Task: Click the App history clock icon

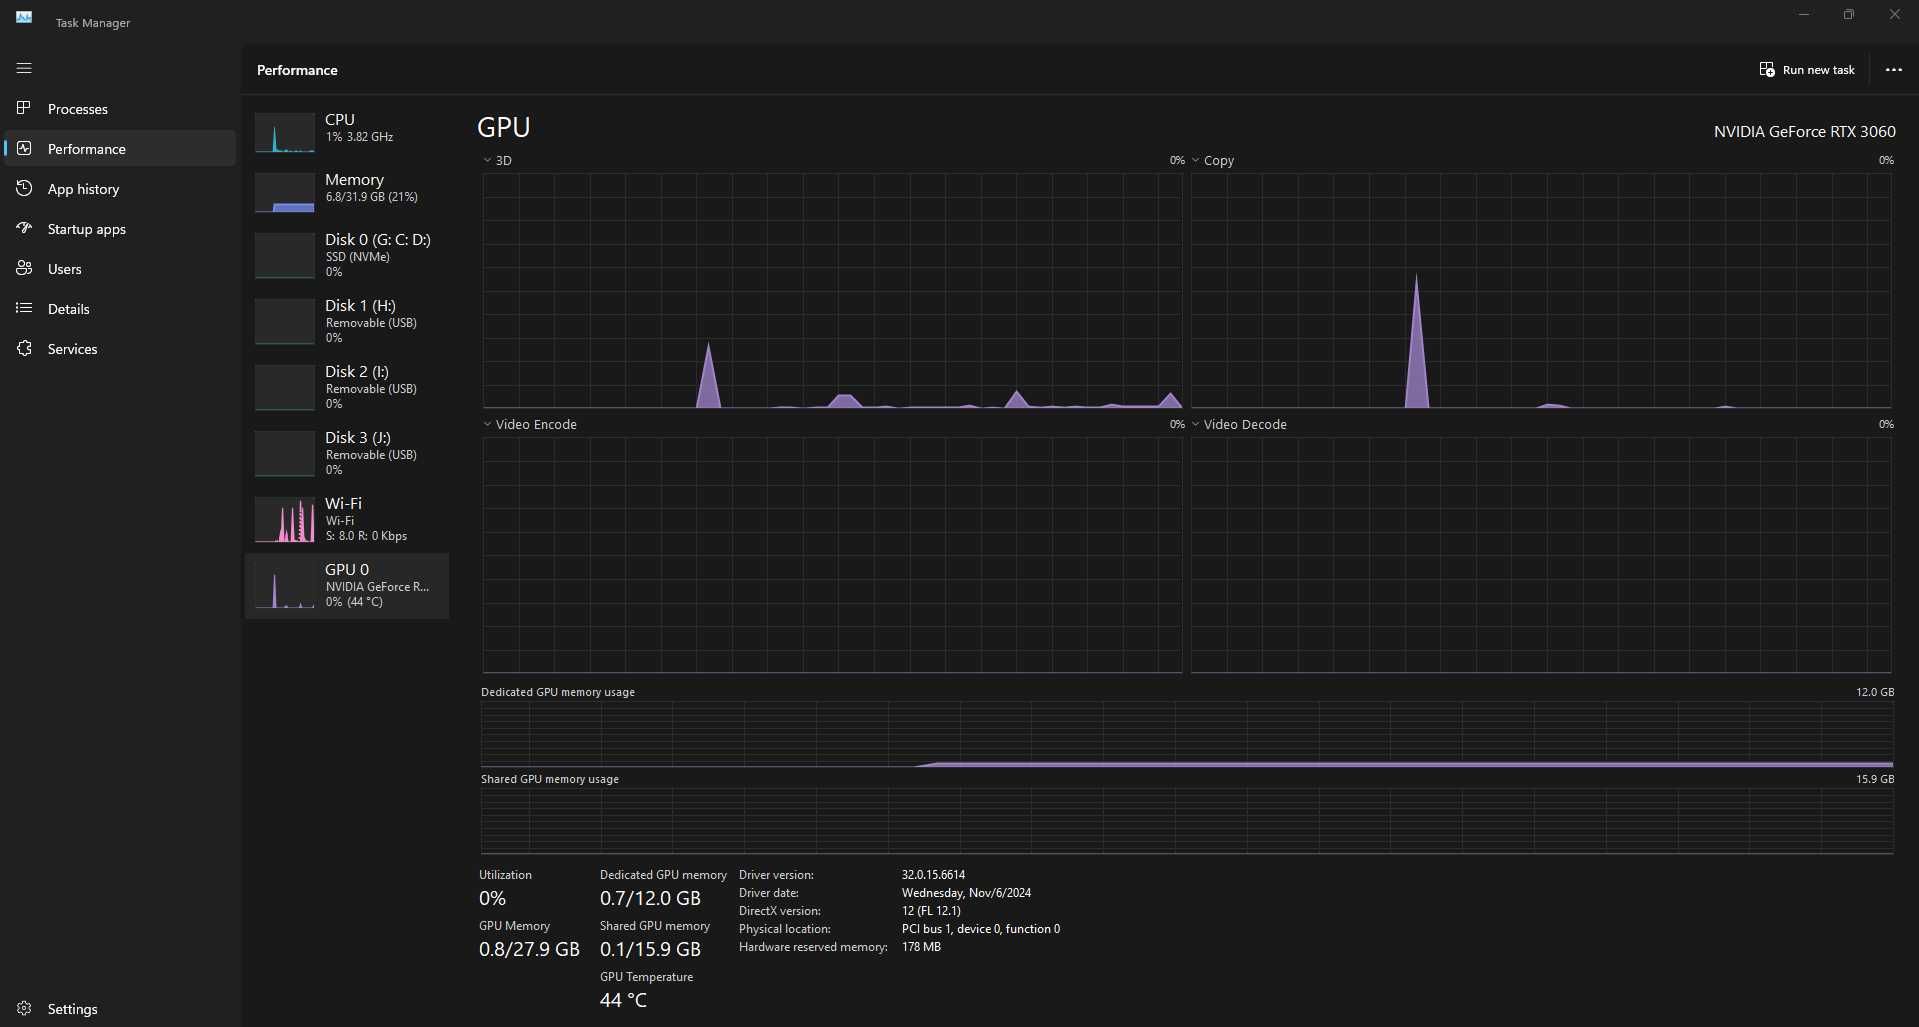Action: pos(24,188)
